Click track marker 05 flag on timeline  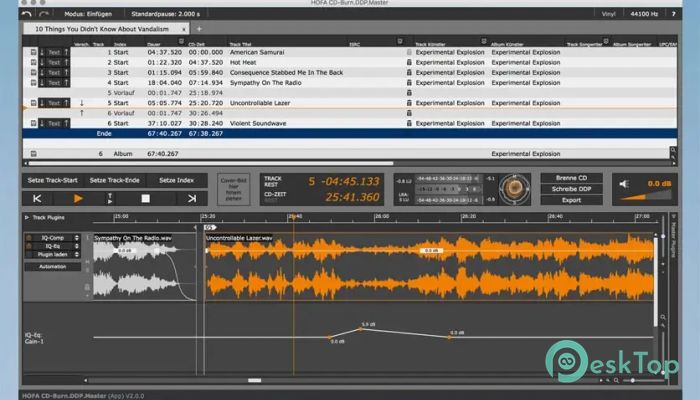(x=209, y=227)
